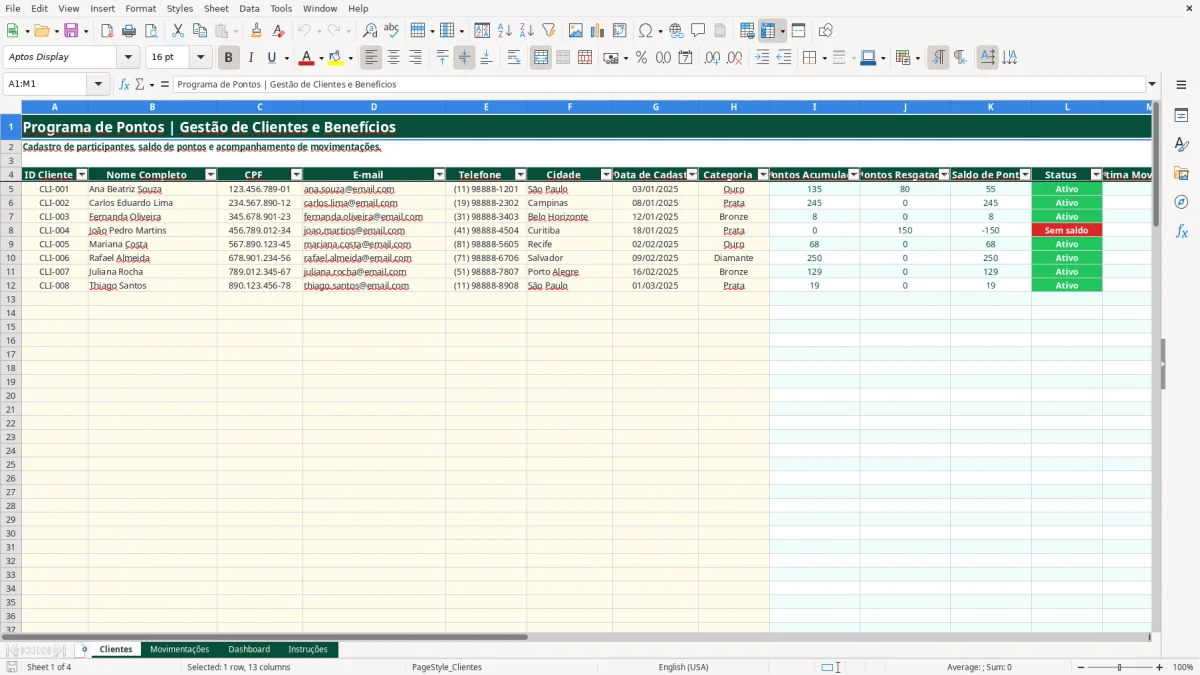1200x675 pixels.
Task: Toggle Underline formatting
Action: coord(271,58)
